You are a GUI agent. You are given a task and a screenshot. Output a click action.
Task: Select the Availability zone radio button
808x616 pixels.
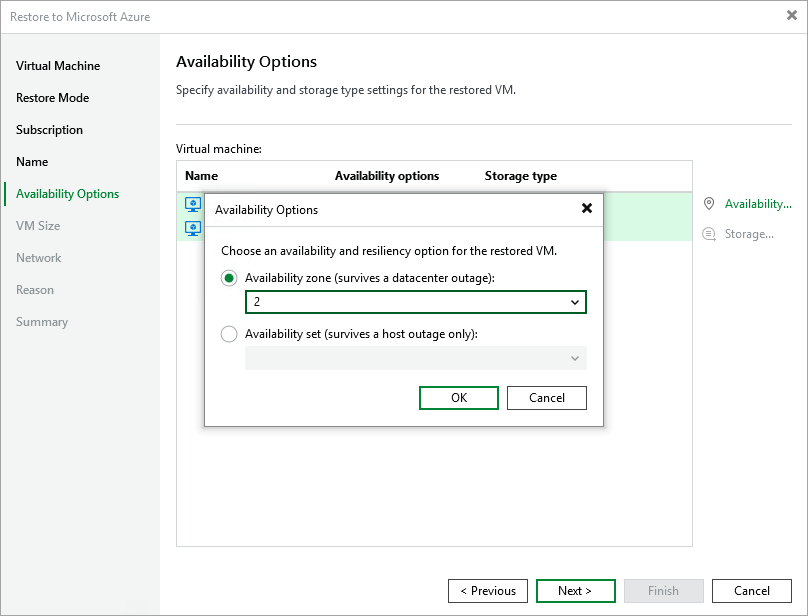tap(228, 278)
